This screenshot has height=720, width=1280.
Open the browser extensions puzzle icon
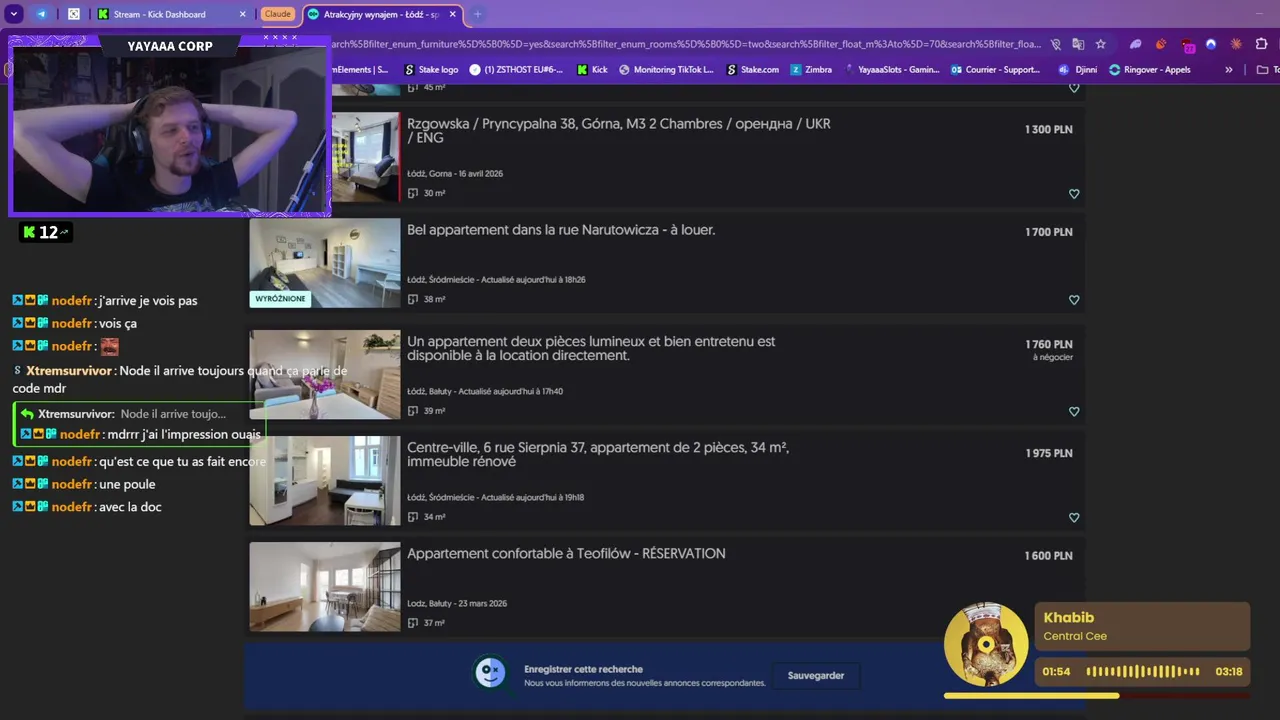[x=1261, y=44]
